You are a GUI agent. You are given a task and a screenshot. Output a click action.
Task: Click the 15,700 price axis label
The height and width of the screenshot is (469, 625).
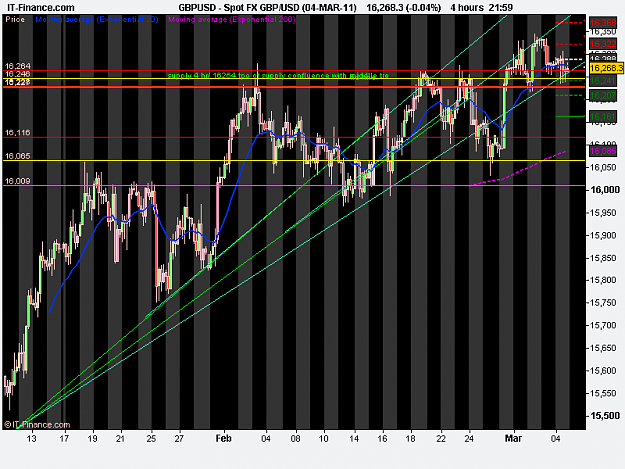tap(605, 325)
